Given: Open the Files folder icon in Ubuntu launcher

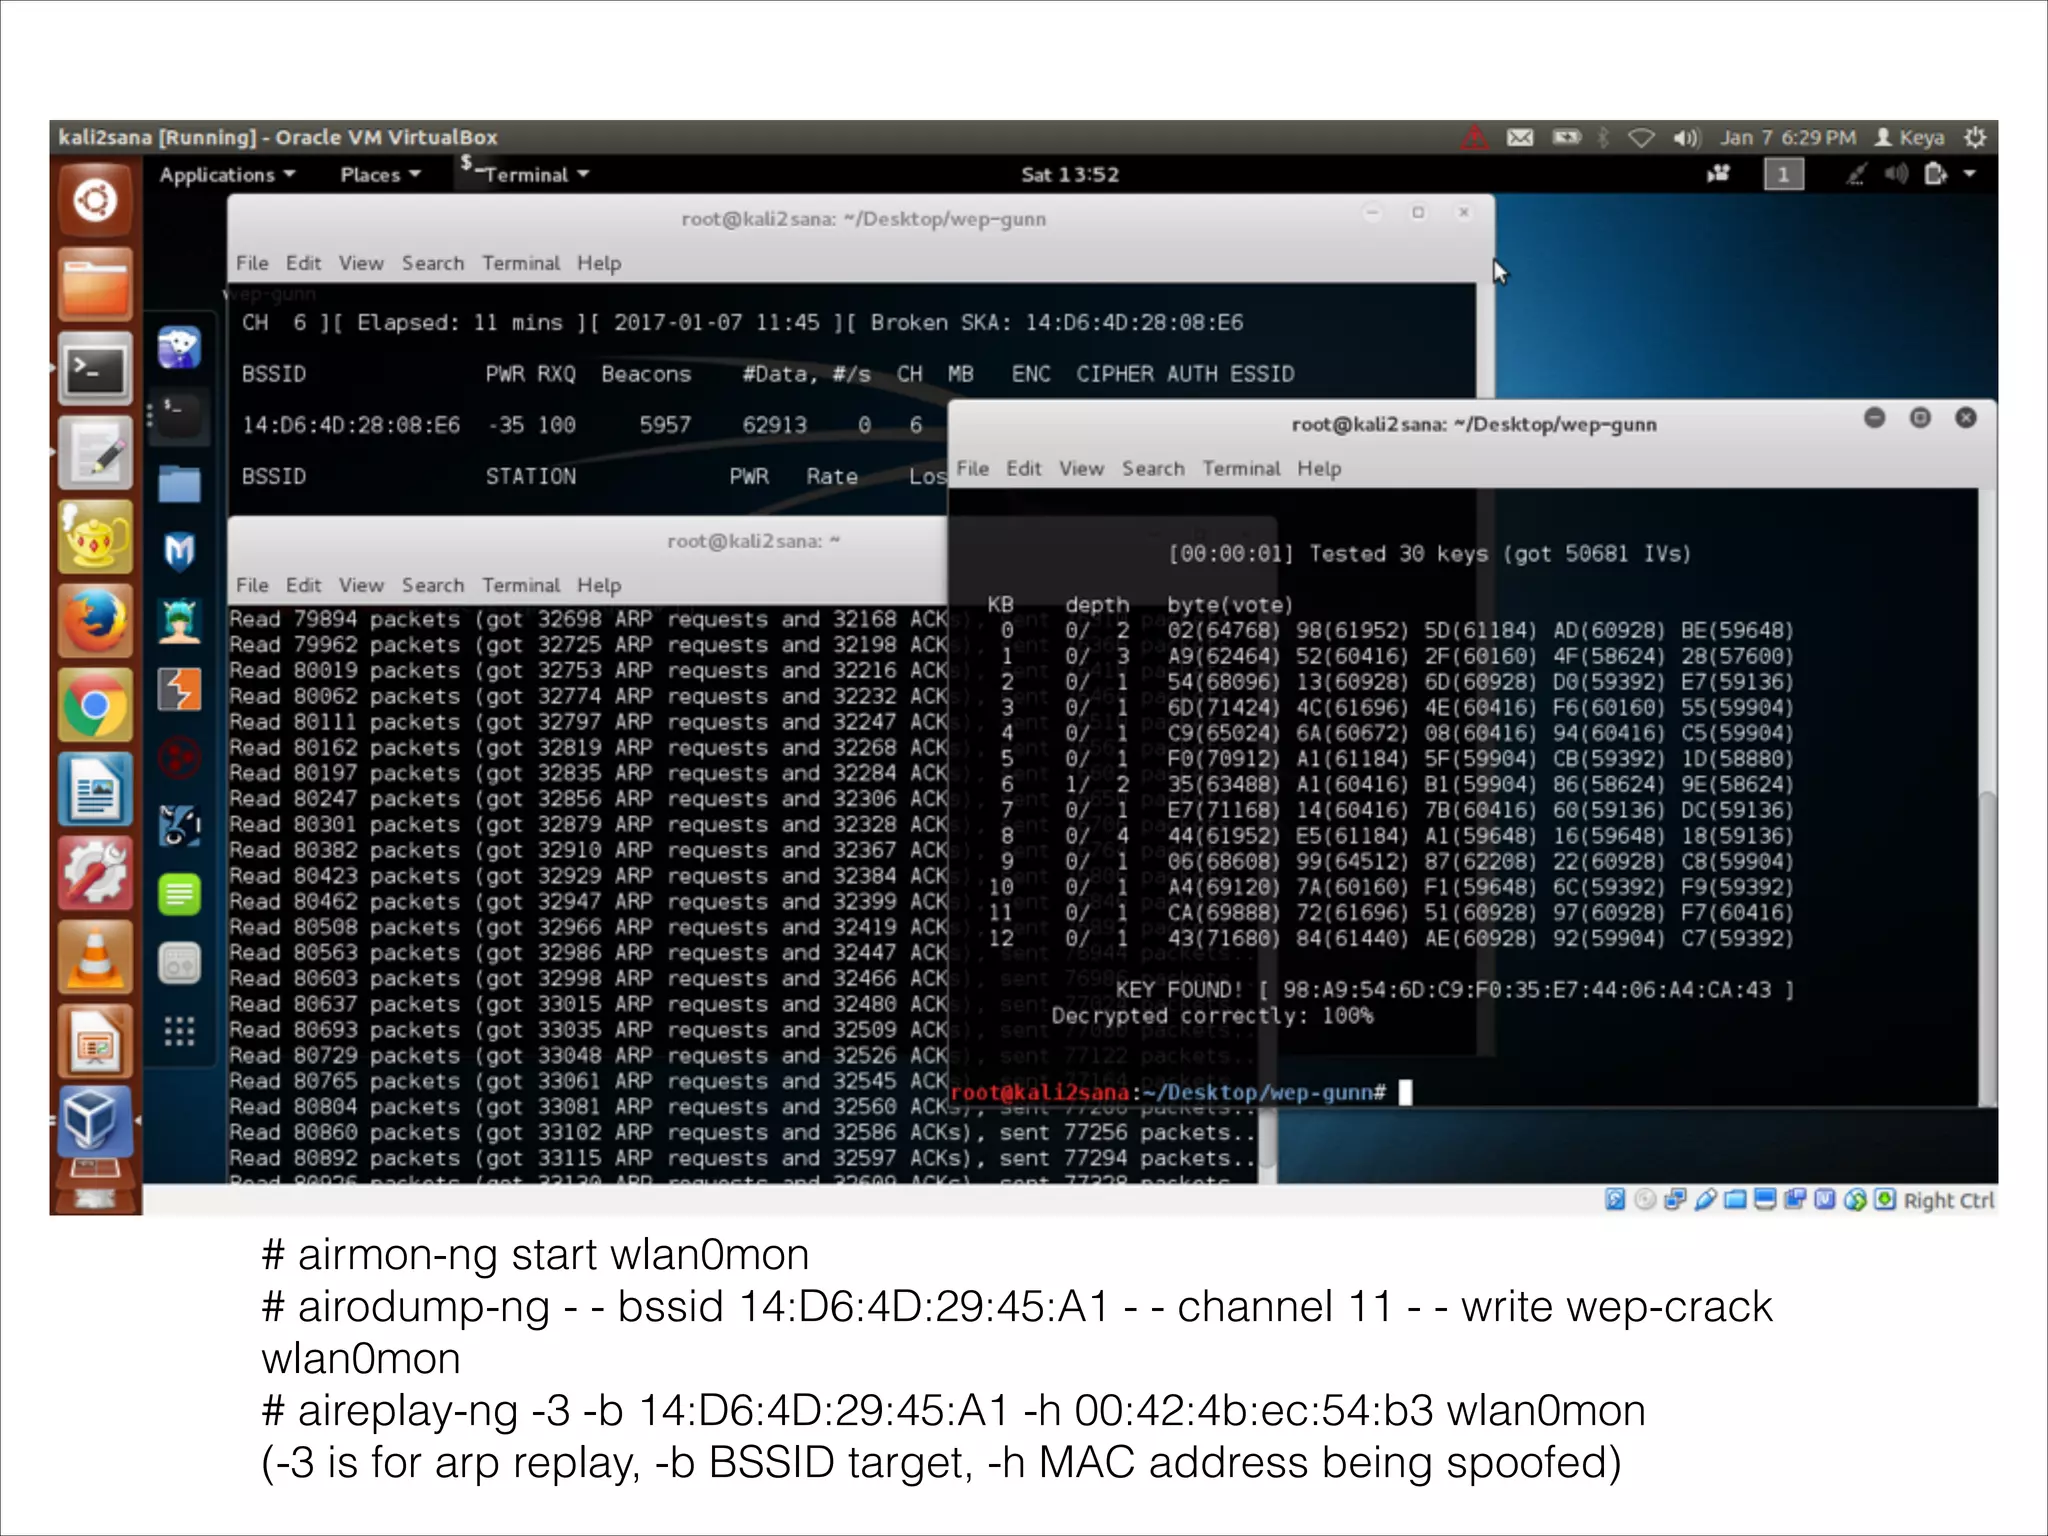Looking at the screenshot, I should pos(95,285).
